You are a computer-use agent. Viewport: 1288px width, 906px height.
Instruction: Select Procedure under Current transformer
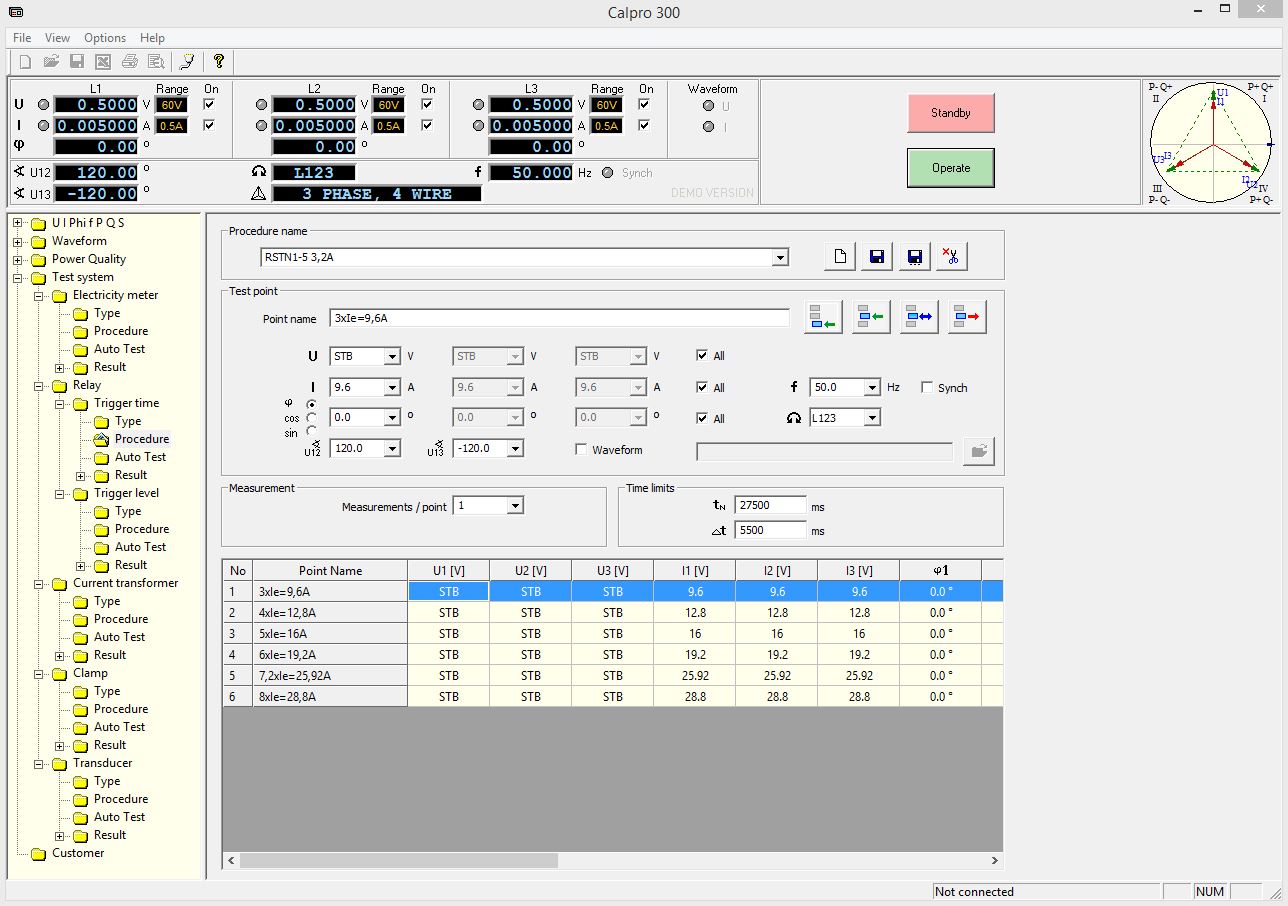click(121, 619)
